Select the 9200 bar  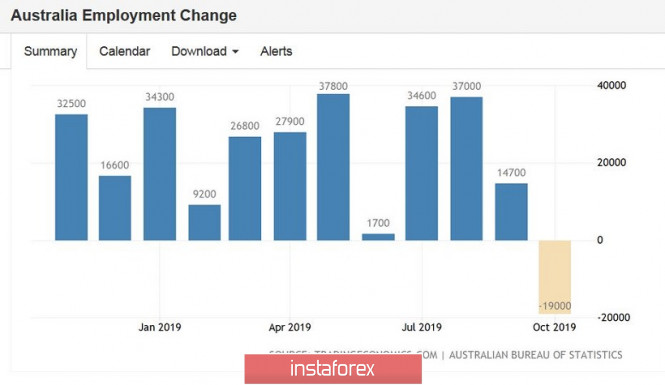(204, 223)
